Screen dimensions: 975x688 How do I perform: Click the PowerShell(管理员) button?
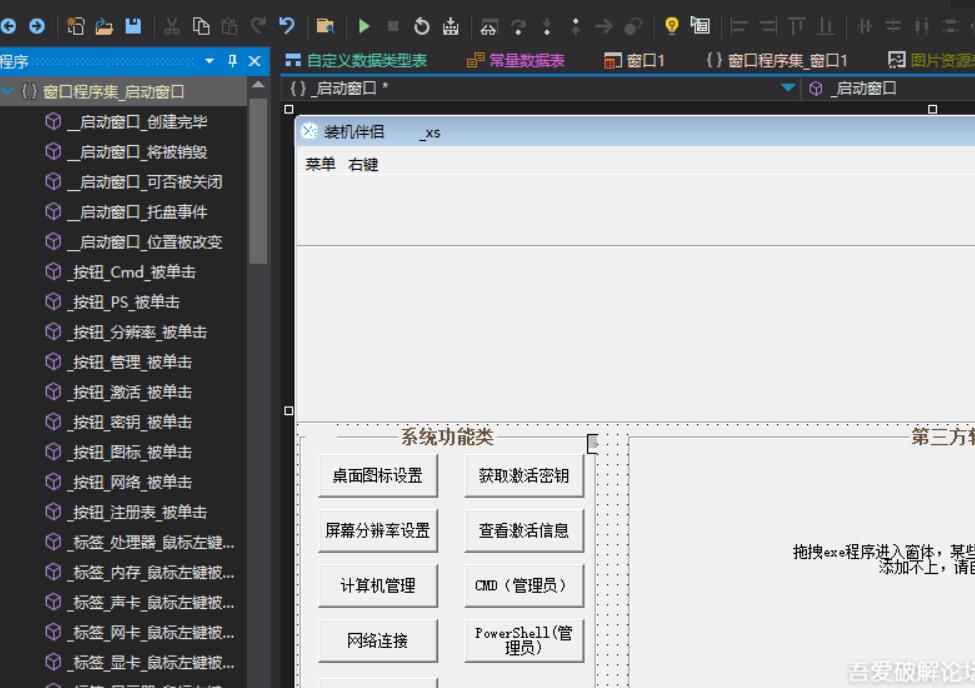tap(524, 640)
